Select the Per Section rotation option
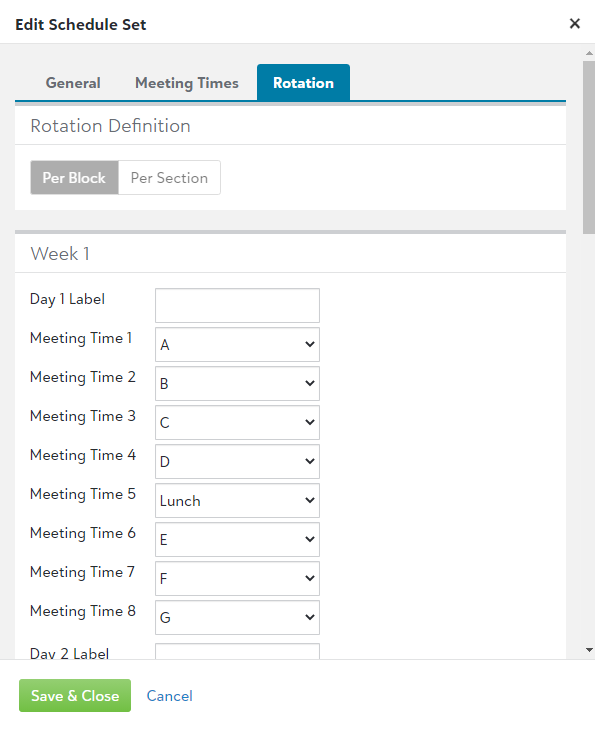Viewport: 595px width, 729px height. (x=169, y=178)
